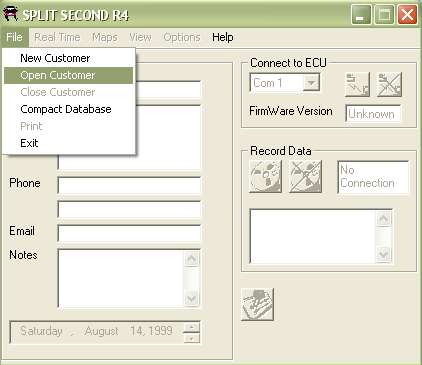
Task: Increment the date with spinner up arrow
Action: pos(192,327)
